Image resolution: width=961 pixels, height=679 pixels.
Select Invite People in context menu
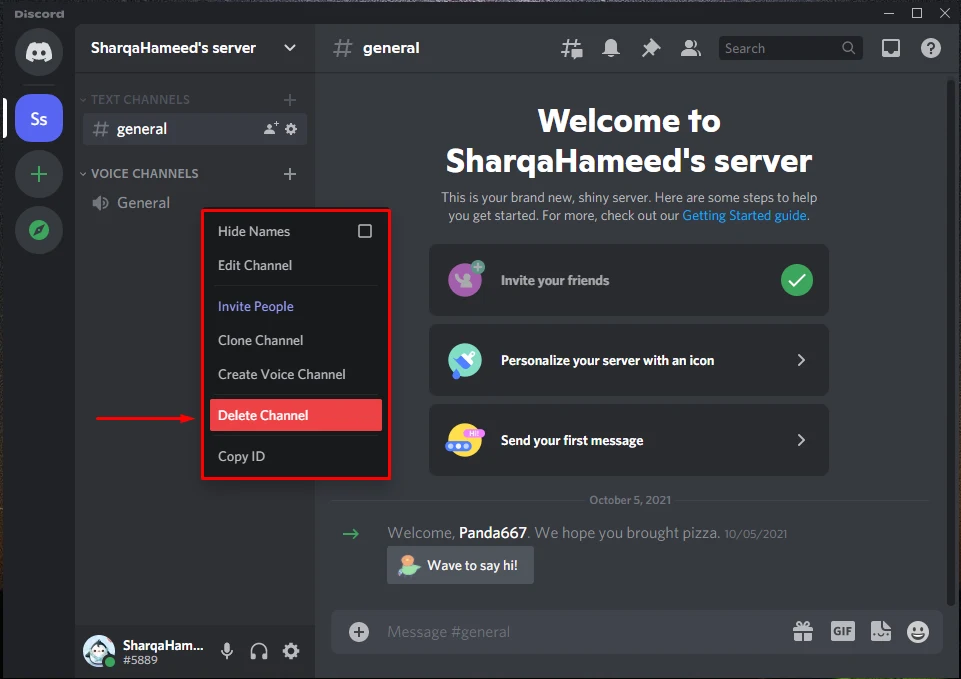295,306
